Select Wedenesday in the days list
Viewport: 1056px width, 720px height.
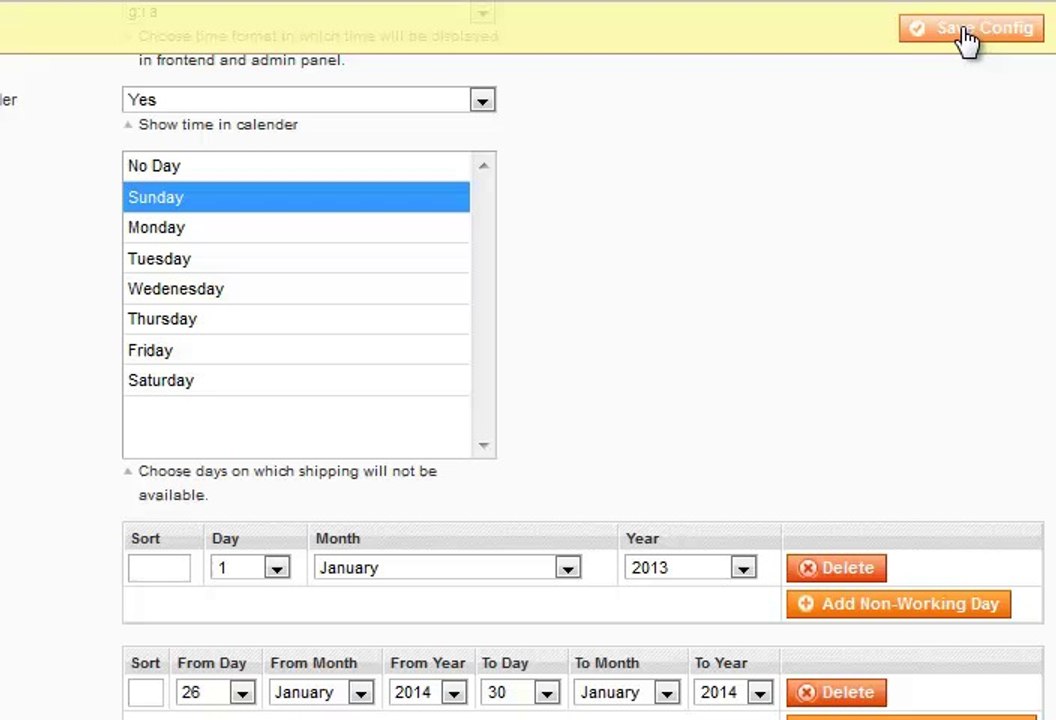click(x=296, y=289)
